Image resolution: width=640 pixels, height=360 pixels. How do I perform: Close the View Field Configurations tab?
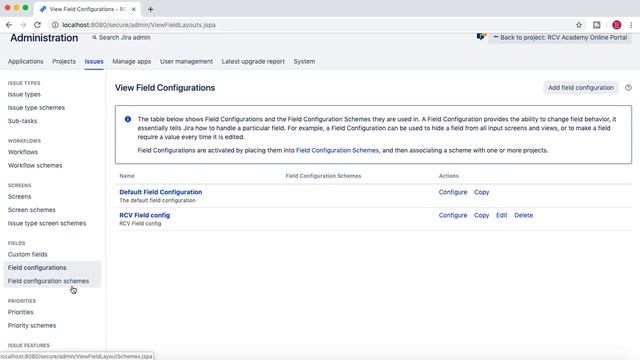[x=133, y=9]
